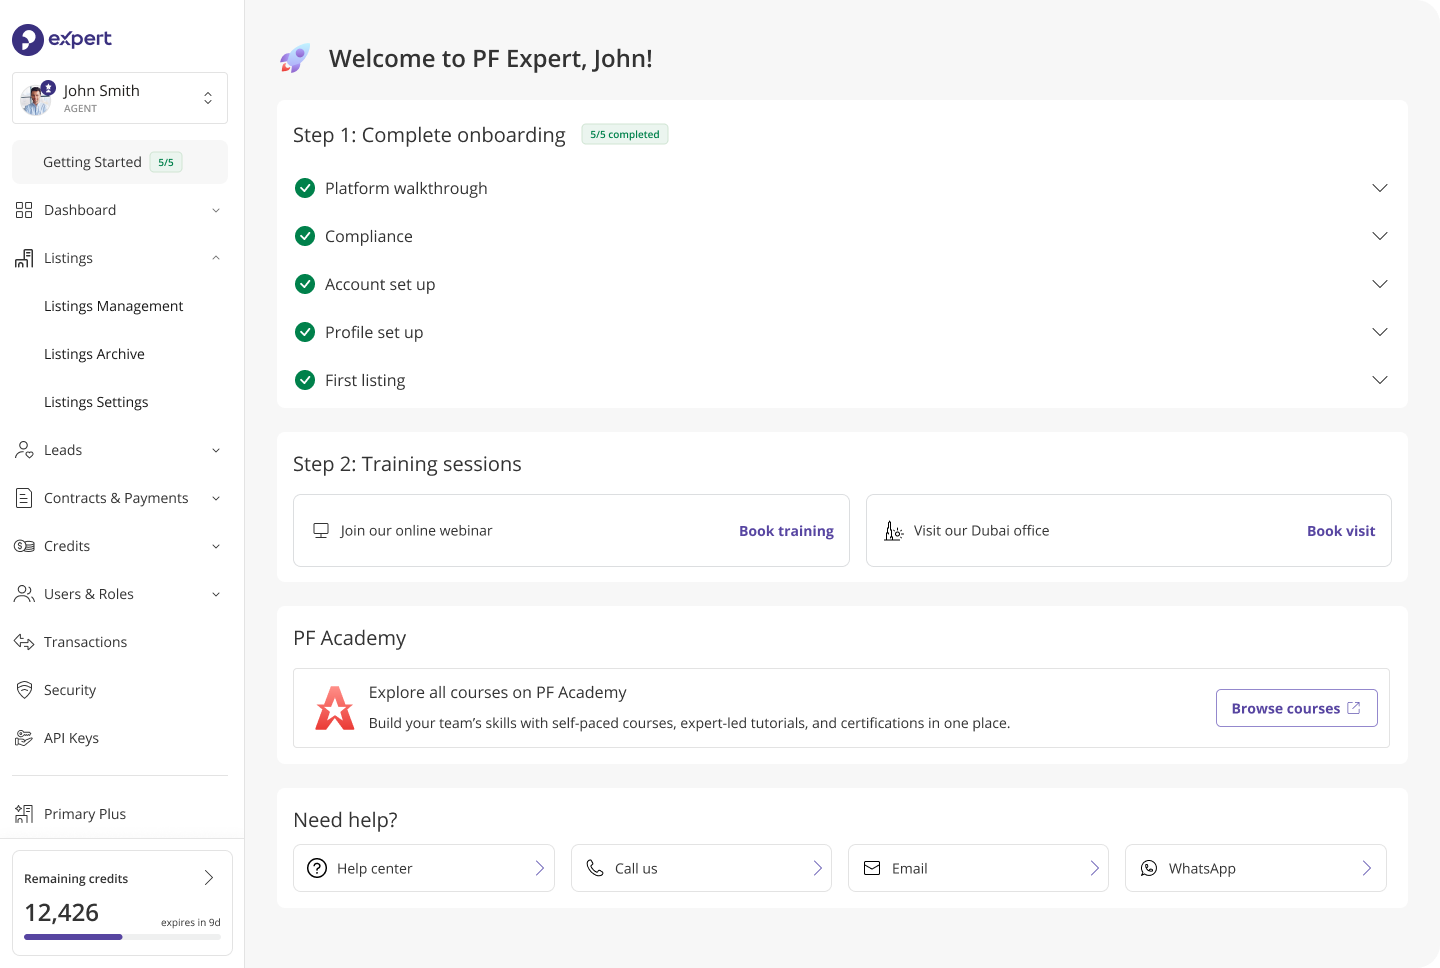Click the API Keys icon

(24, 738)
